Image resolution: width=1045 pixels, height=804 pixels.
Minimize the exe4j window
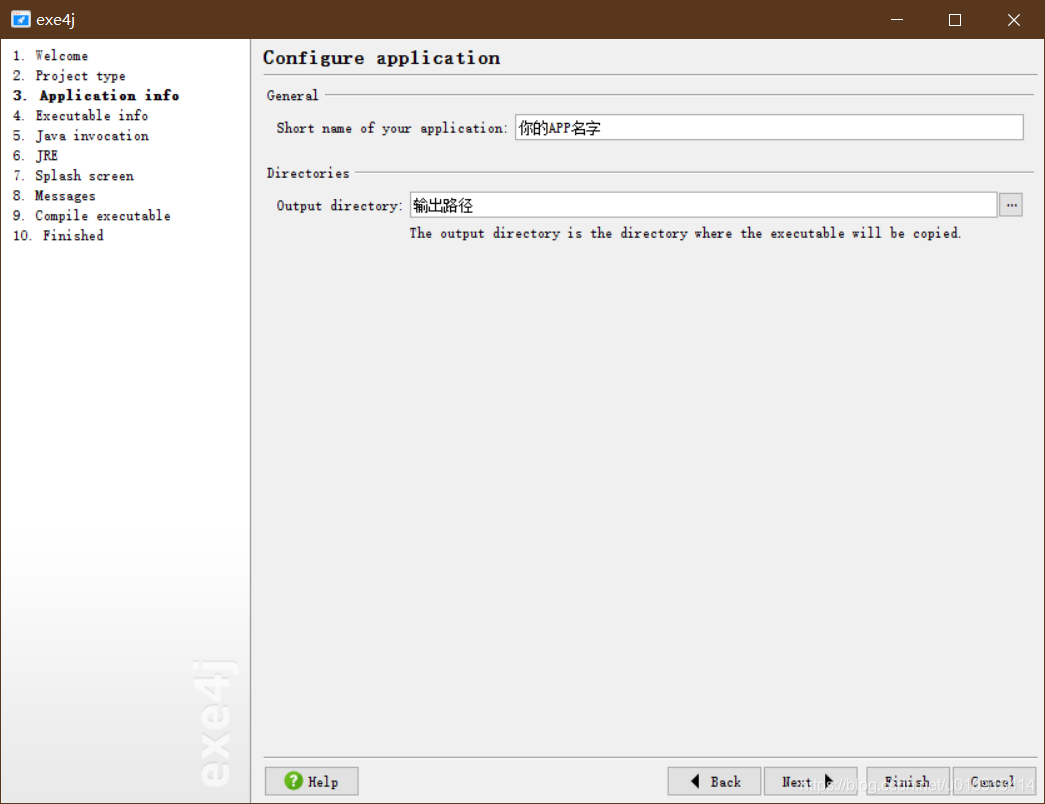pyautogui.click(x=897, y=19)
